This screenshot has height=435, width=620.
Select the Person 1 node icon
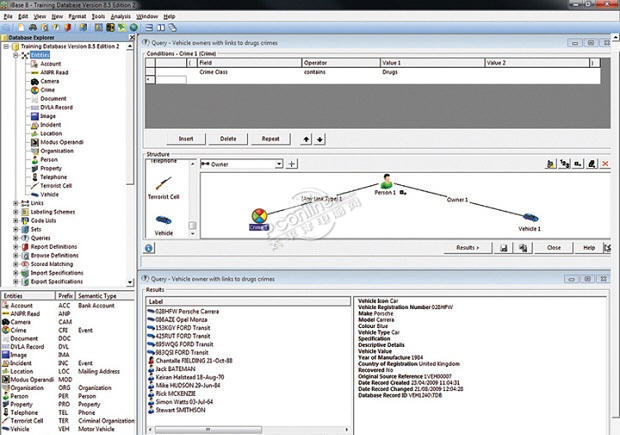tap(388, 184)
